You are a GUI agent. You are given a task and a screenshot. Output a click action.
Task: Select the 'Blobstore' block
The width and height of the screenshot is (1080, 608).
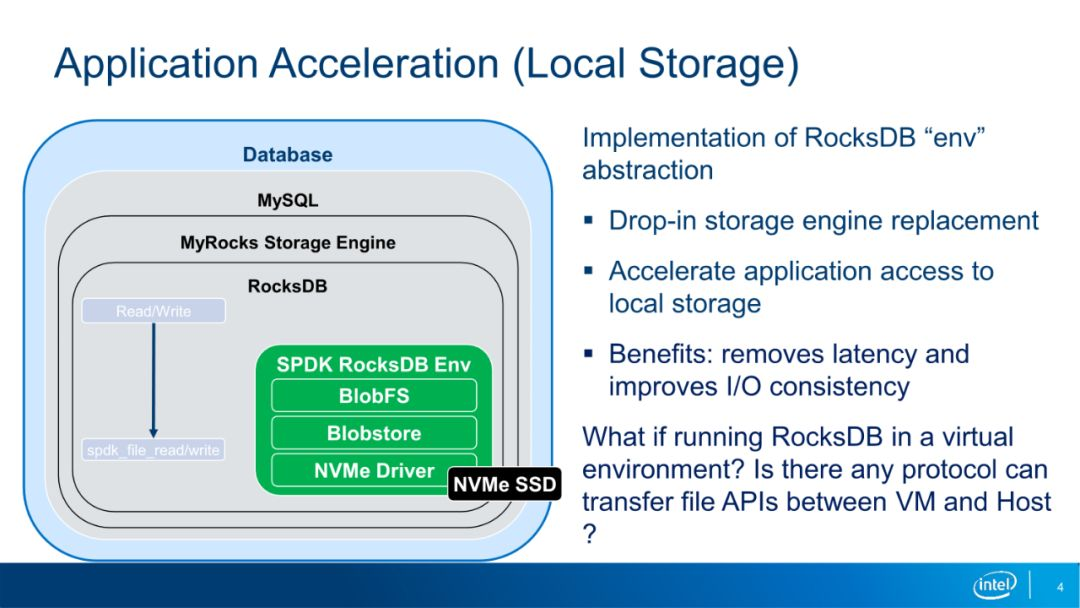[374, 433]
